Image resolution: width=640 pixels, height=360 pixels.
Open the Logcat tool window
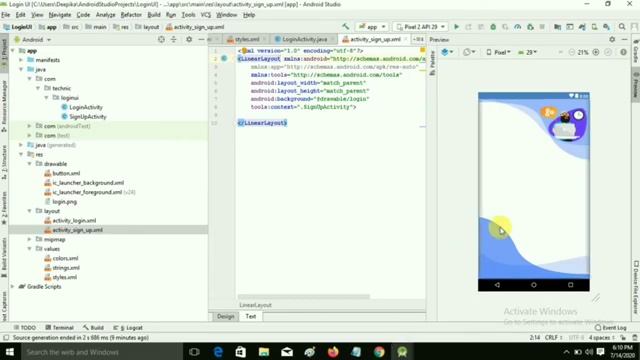(128, 327)
